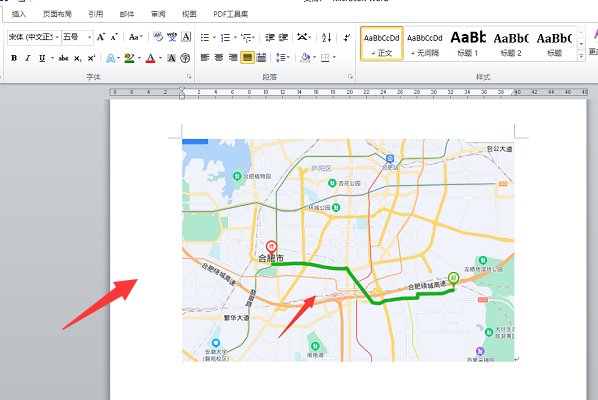Click horizontal ruler bar
The image size is (598, 400).
point(348,92)
